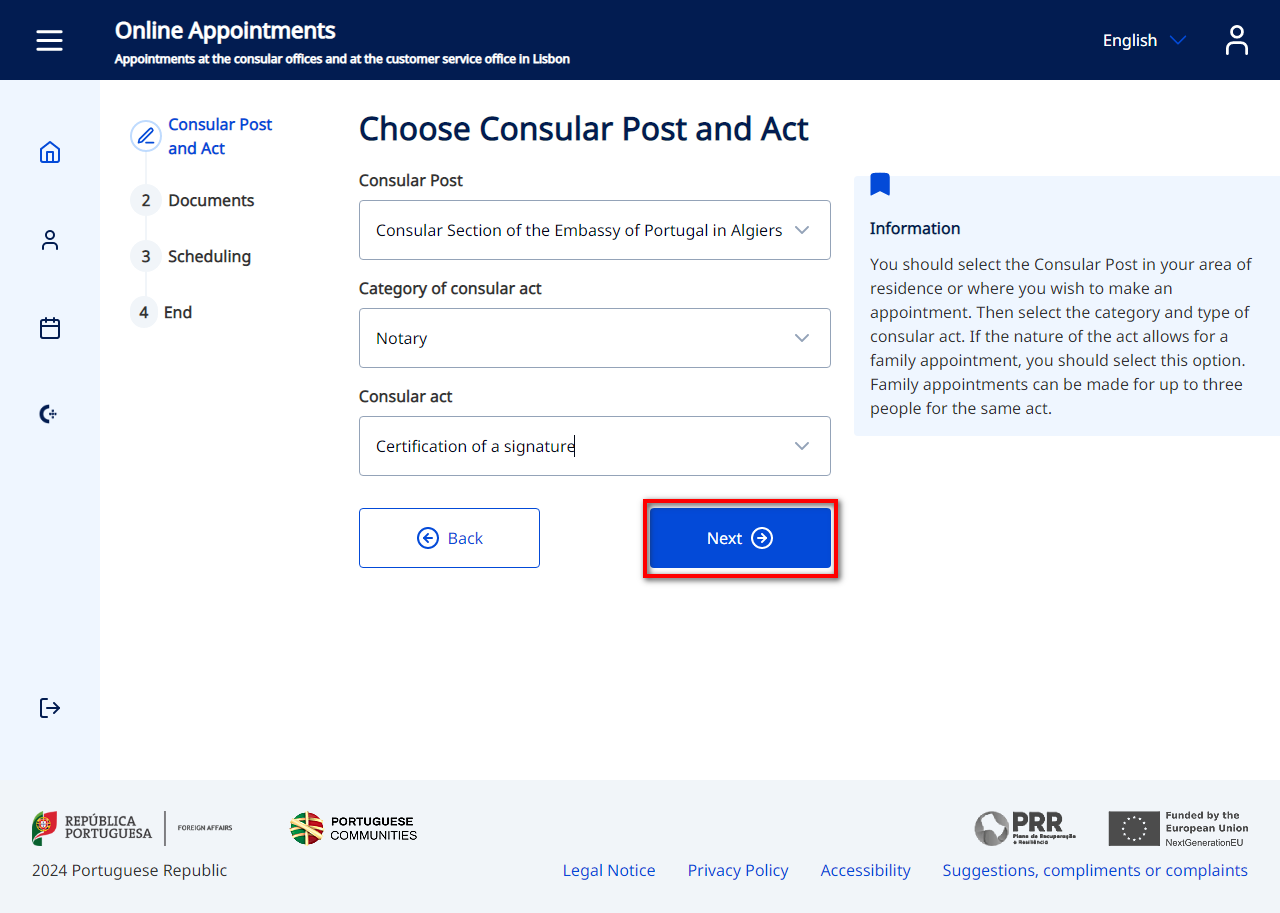Open the Category of consular act dropdown

[x=594, y=338]
